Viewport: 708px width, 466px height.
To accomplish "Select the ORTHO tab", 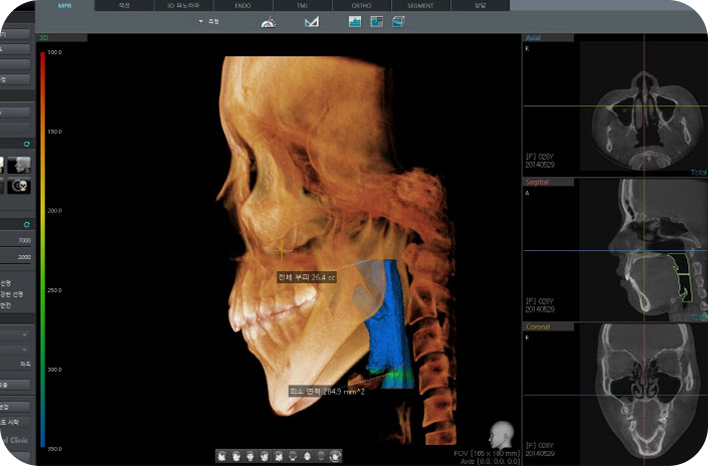I will coord(361,5).
